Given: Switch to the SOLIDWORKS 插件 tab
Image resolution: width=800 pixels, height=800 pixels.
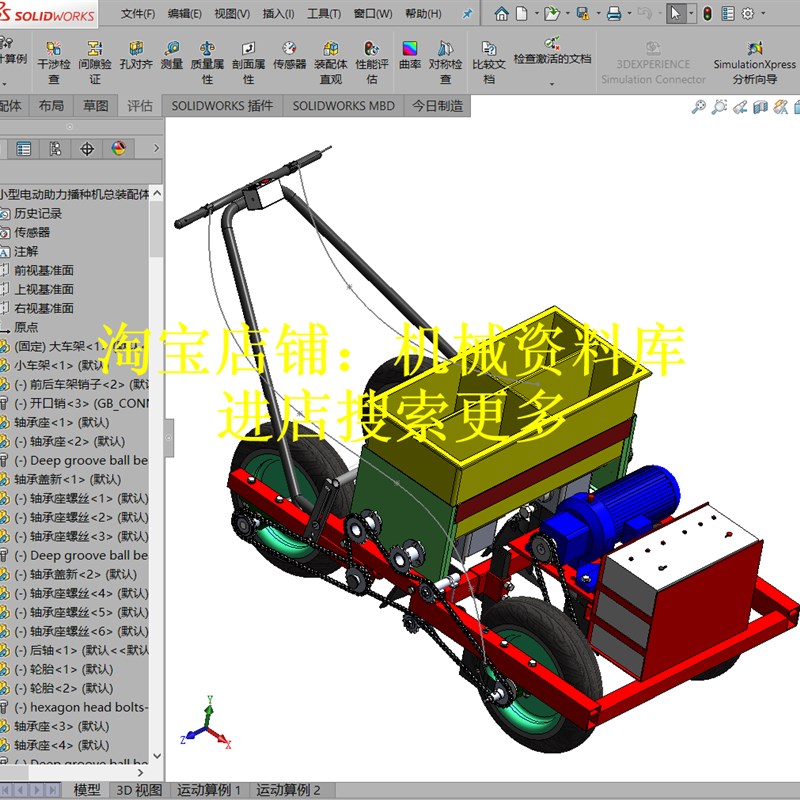Looking at the screenshot, I should click(222, 106).
